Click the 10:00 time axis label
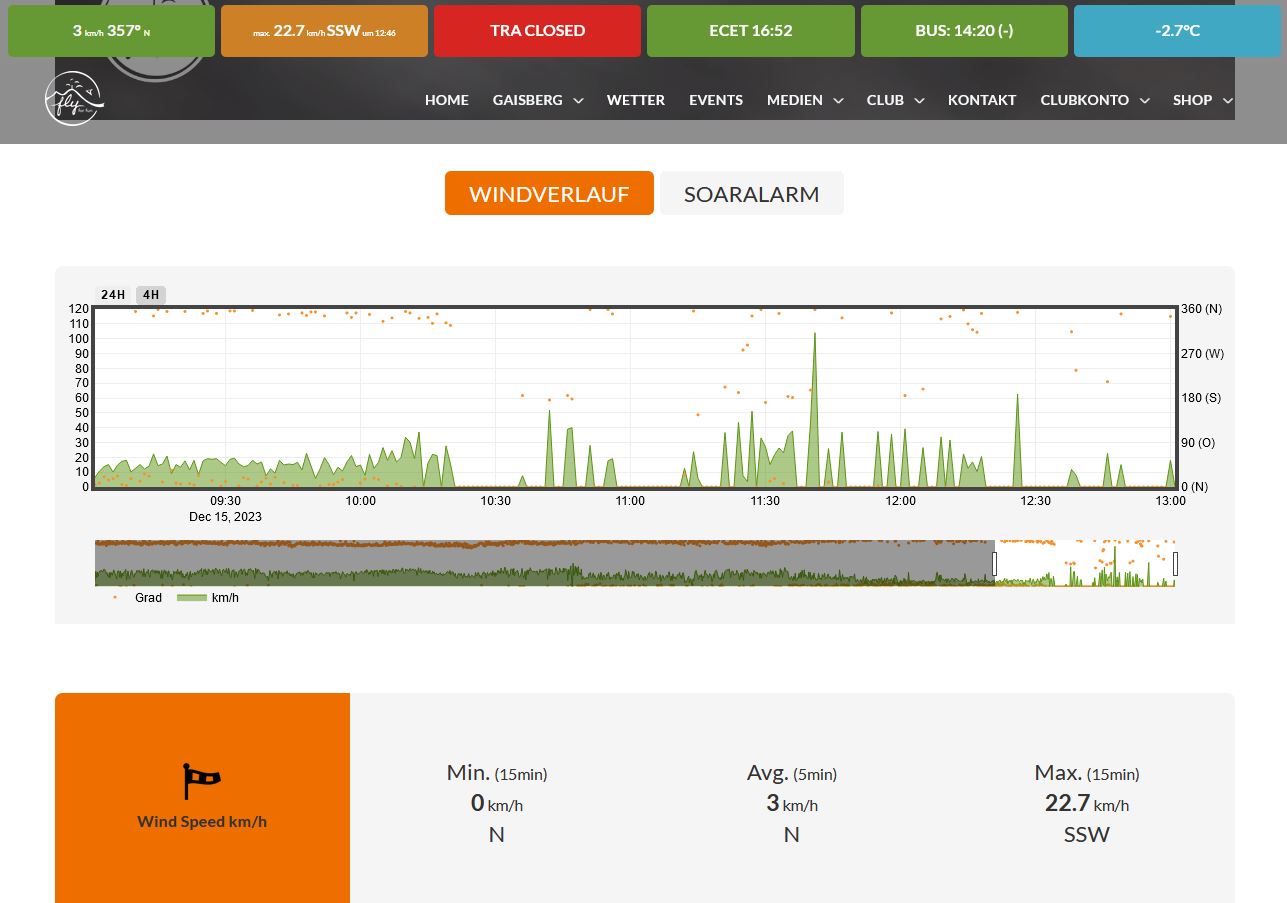Screen dimensions: 1287x903 pyautogui.click(x=360, y=501)
